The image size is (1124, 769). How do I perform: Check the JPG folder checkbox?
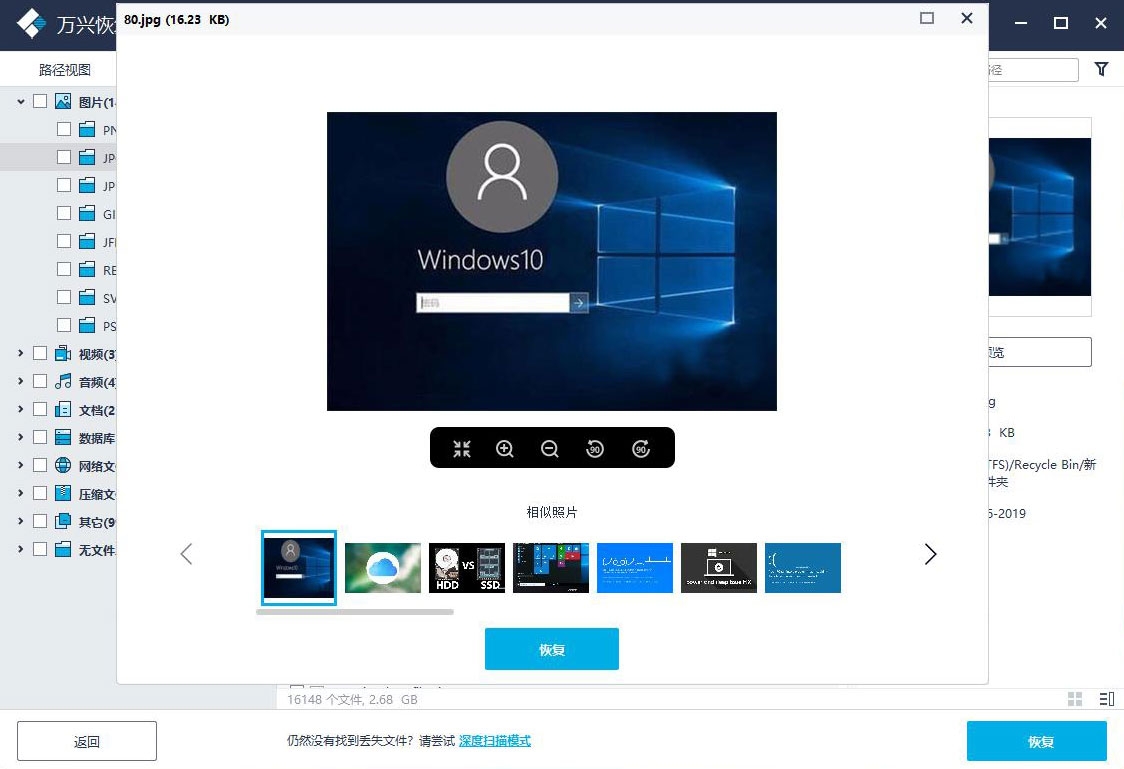point(63,157)
